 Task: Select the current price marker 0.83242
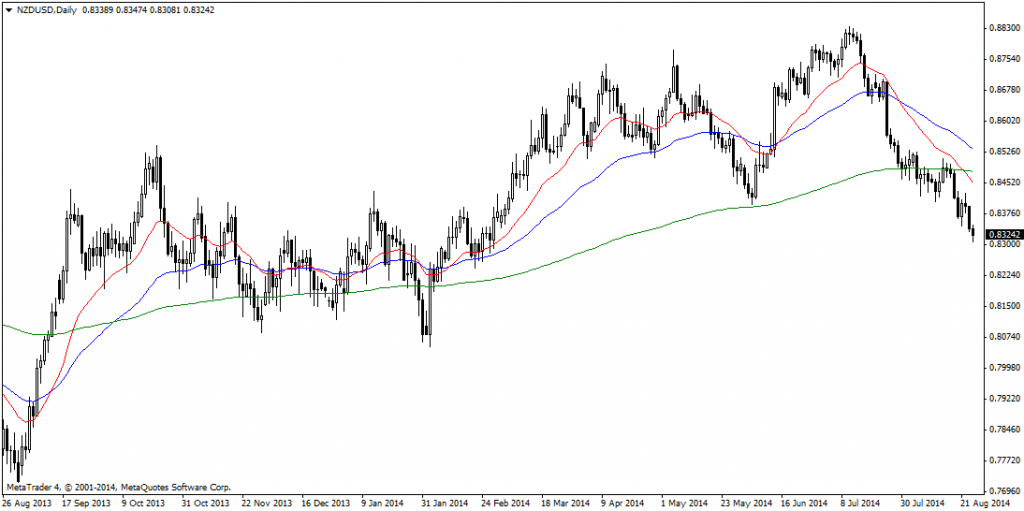[x=999, y=235]
